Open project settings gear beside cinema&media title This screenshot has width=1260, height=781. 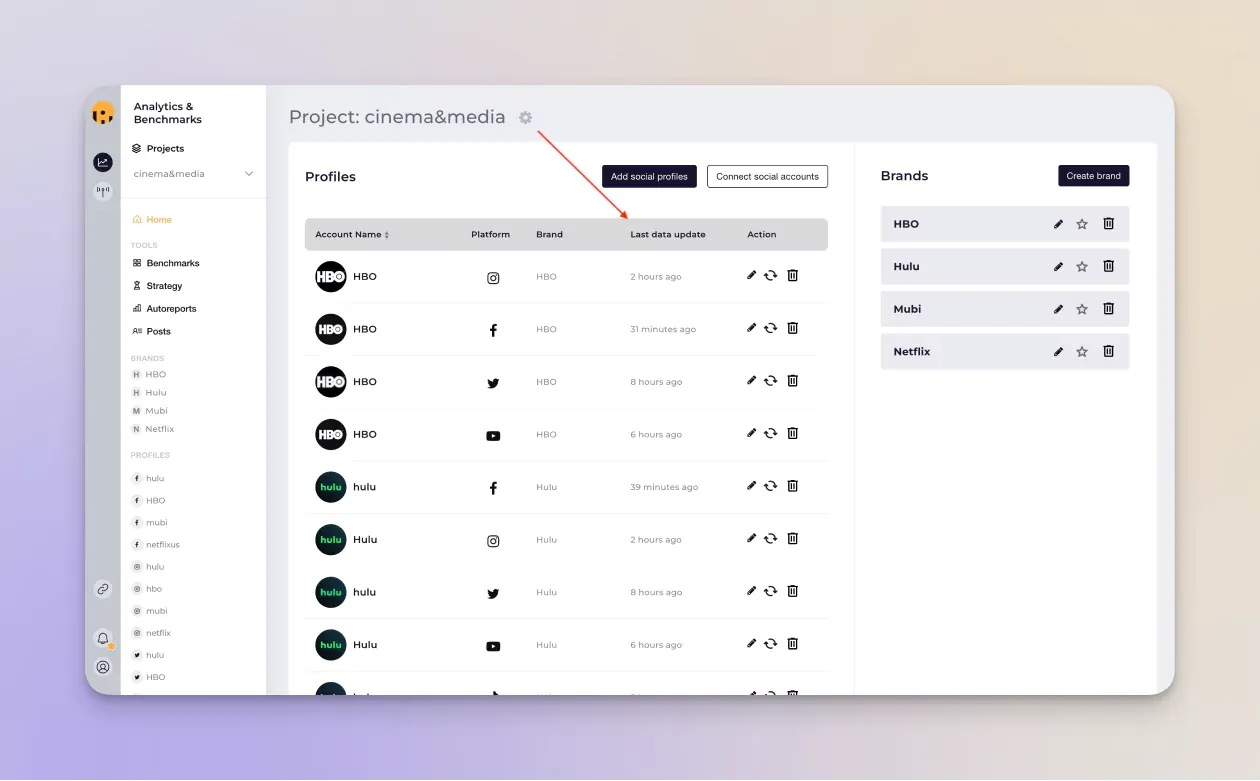pos(526,118)
